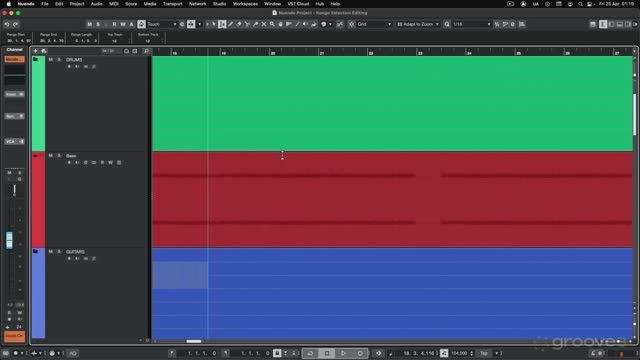This screenshot has width=640, height=360.
Task: Solo the Bass track
Action: 59,156
